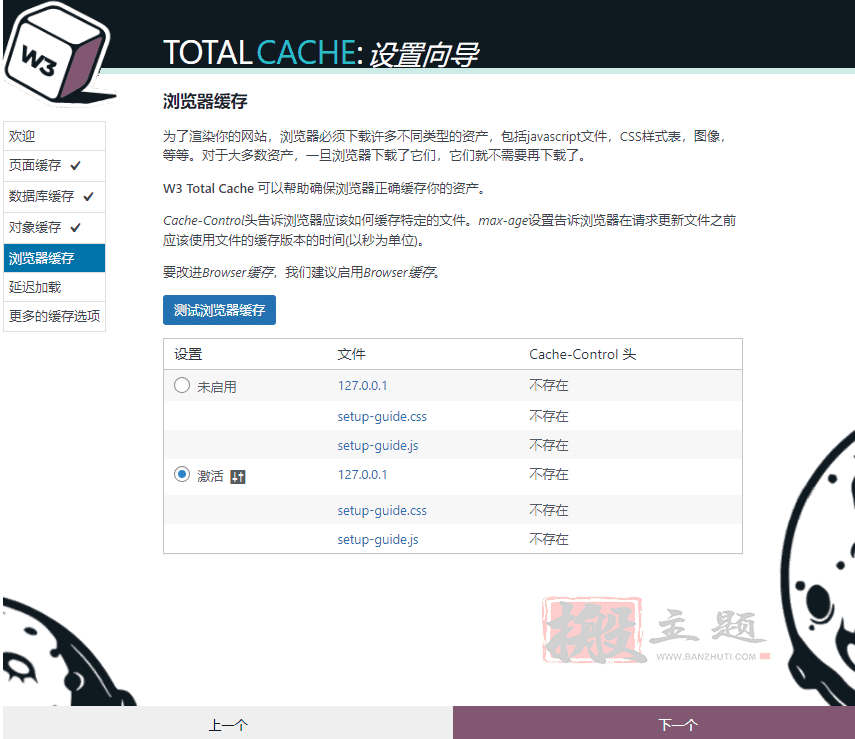Image resolution: width=855 pixels, height=739 pixels.
Task: Open the 对象缓存 step
Action: [x=55, y=228]
